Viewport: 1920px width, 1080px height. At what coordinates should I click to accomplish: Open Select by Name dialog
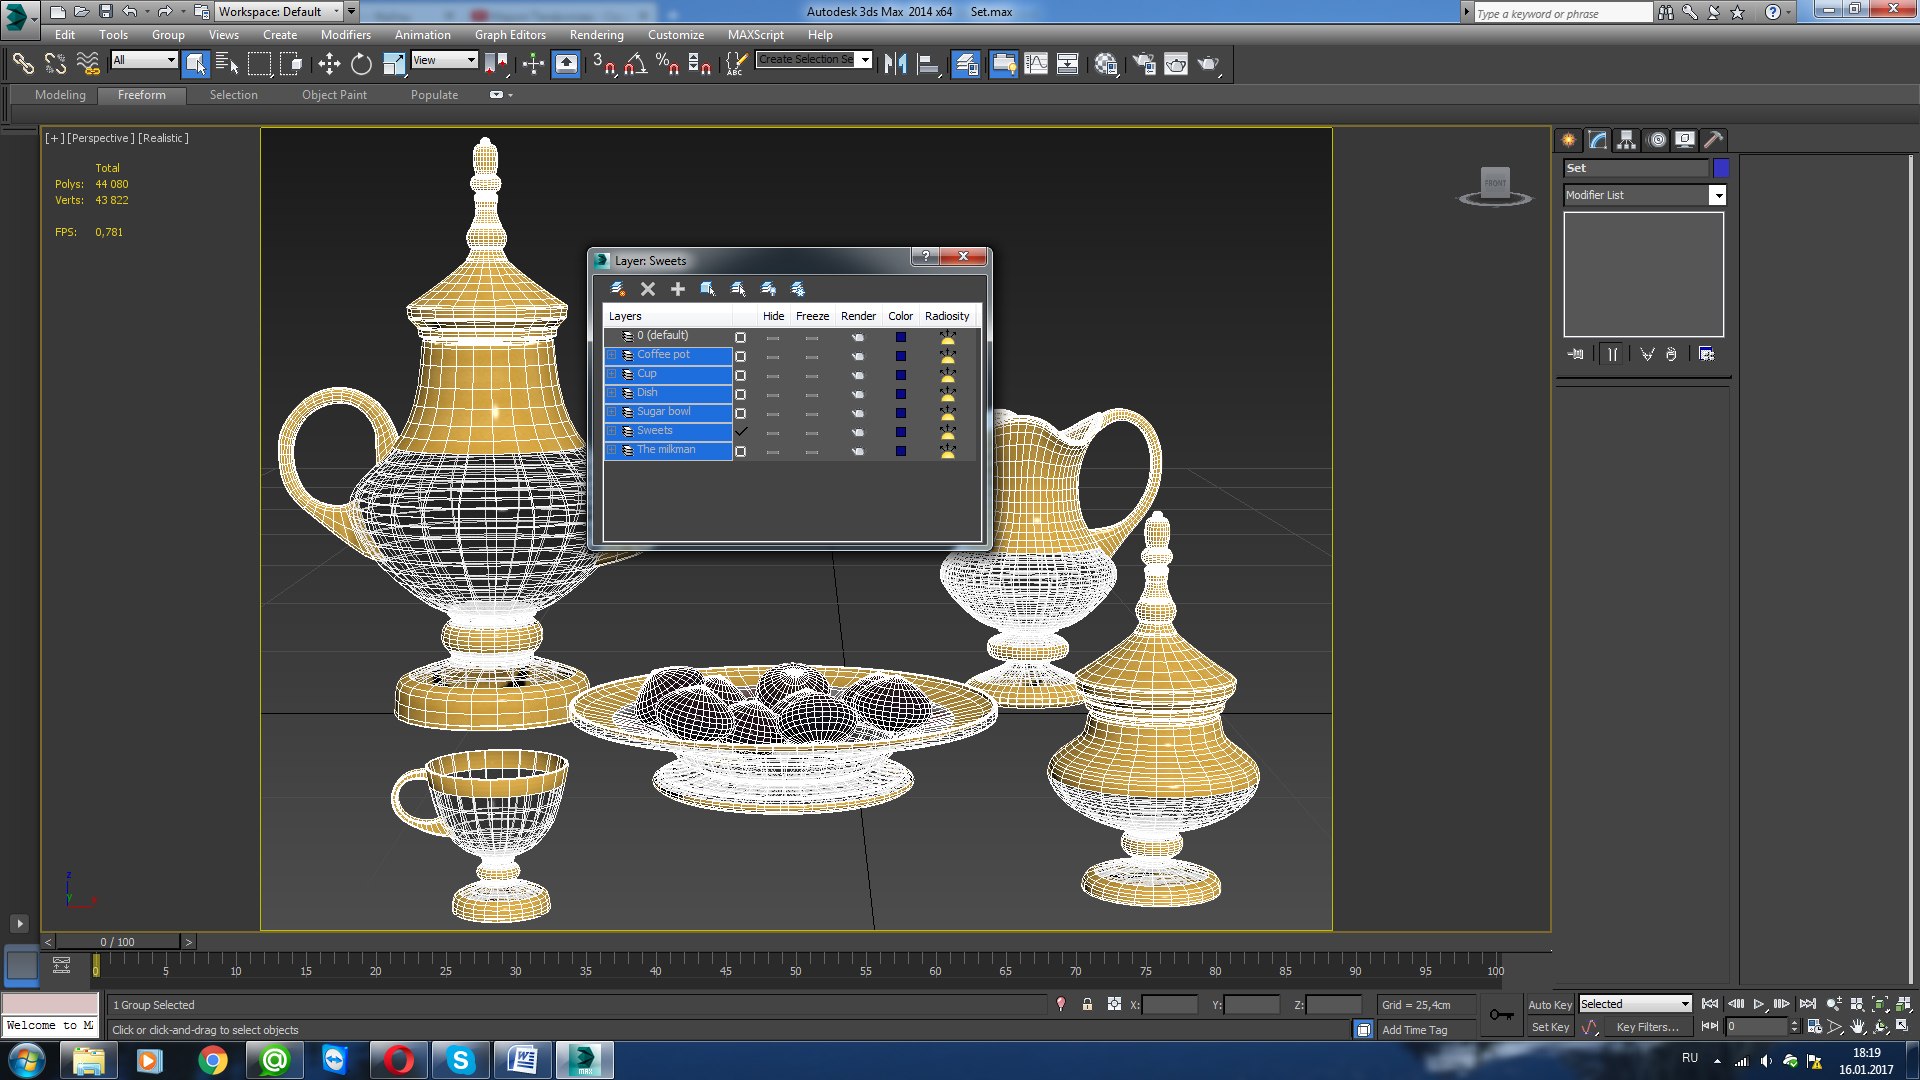click(x=227, y=64)
